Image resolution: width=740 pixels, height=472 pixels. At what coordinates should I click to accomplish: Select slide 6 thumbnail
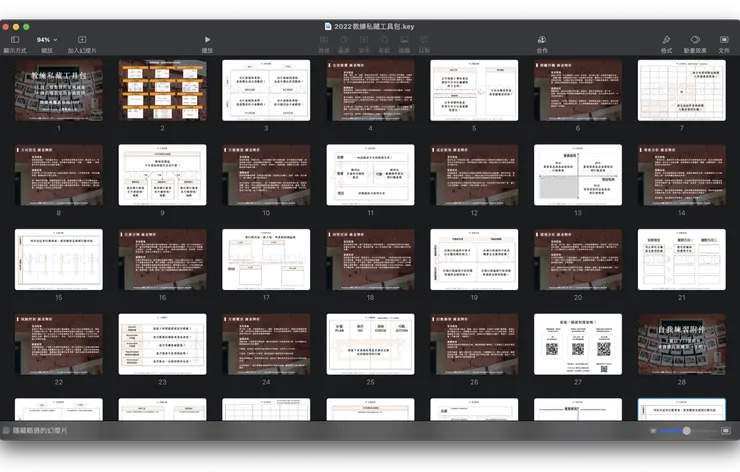[x=578, y=90]
